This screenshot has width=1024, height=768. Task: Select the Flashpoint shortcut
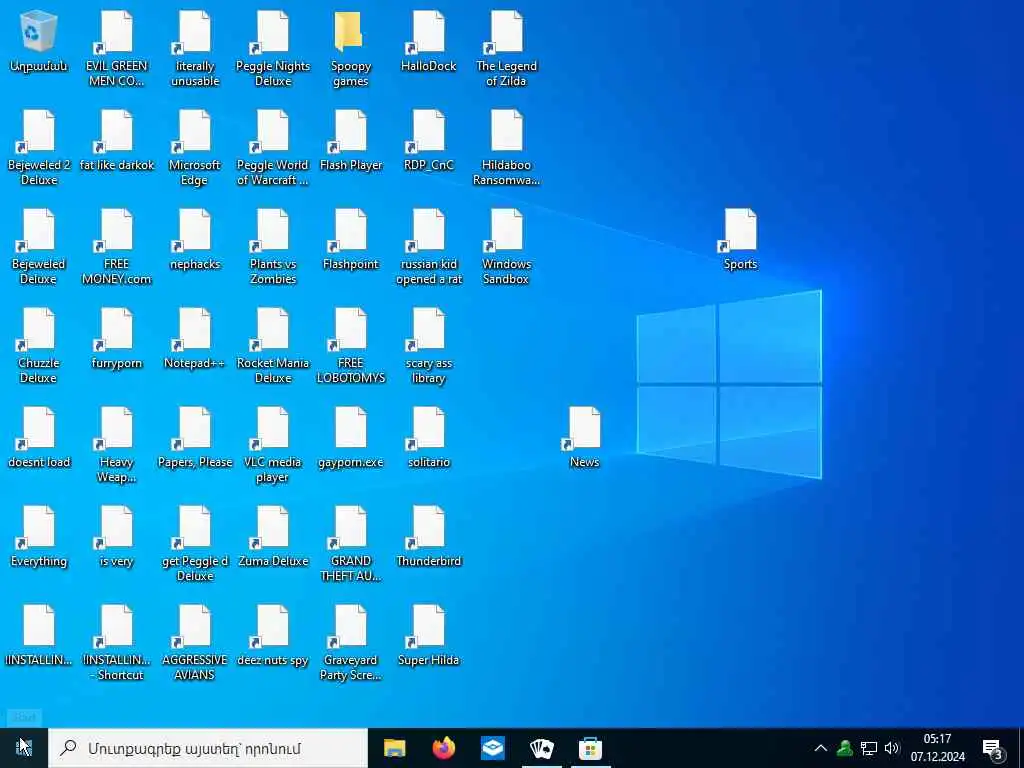pyautogui.click(x=351, y=240)
